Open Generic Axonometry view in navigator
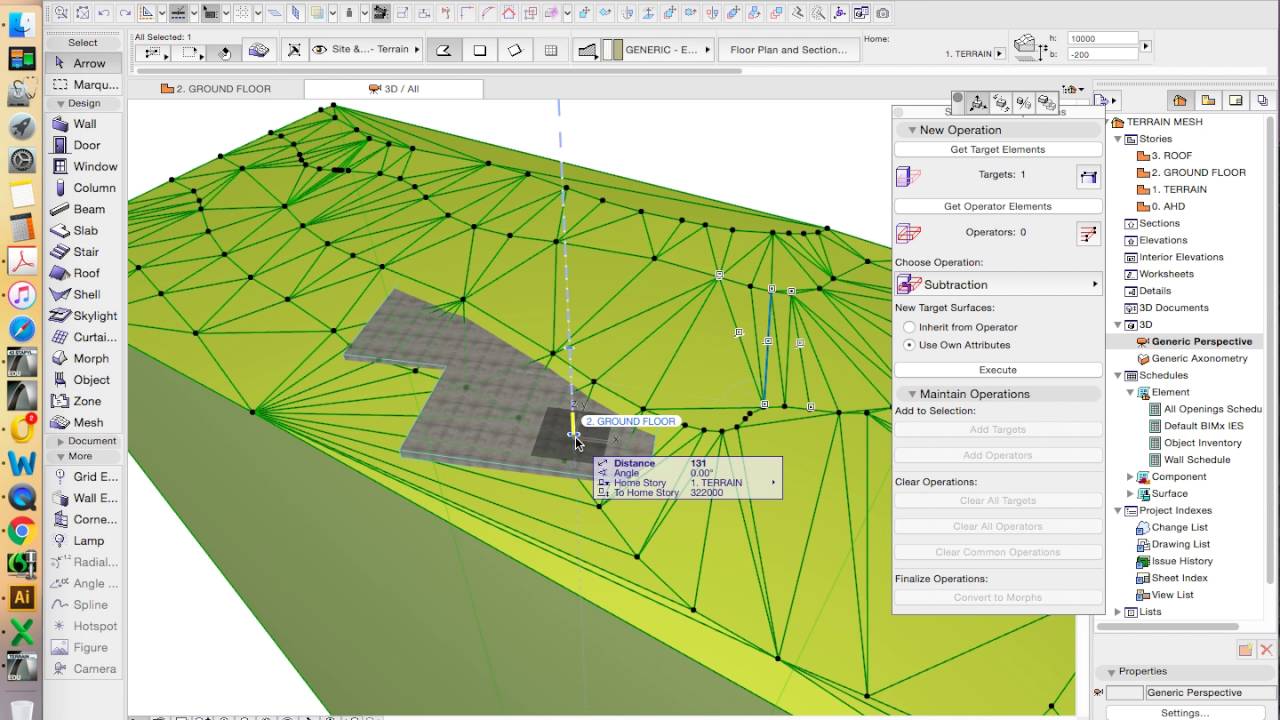1280x720 pixels. 1199,358
